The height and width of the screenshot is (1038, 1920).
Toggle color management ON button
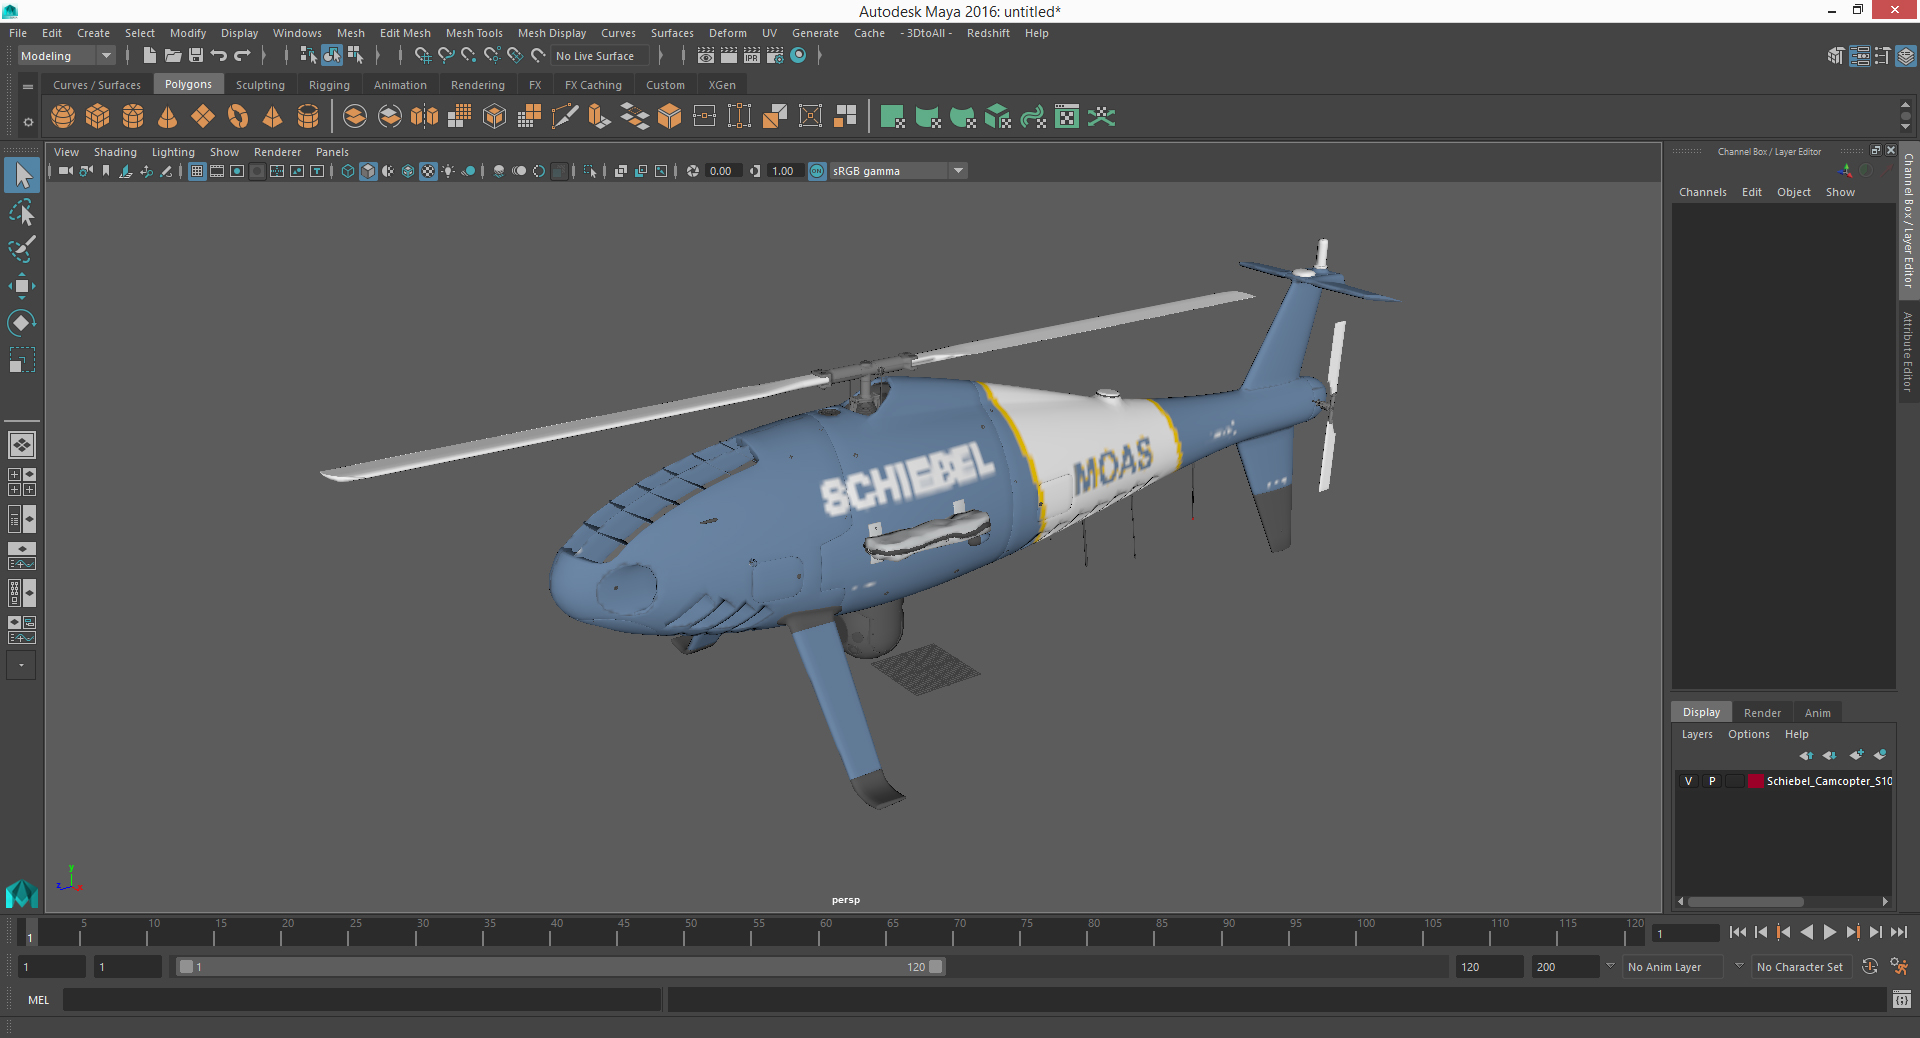(817, 171)
